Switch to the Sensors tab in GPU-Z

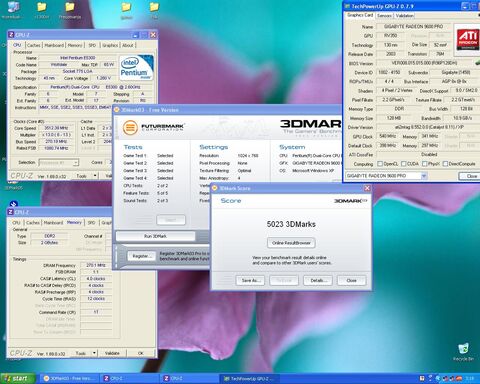(384, 16)
